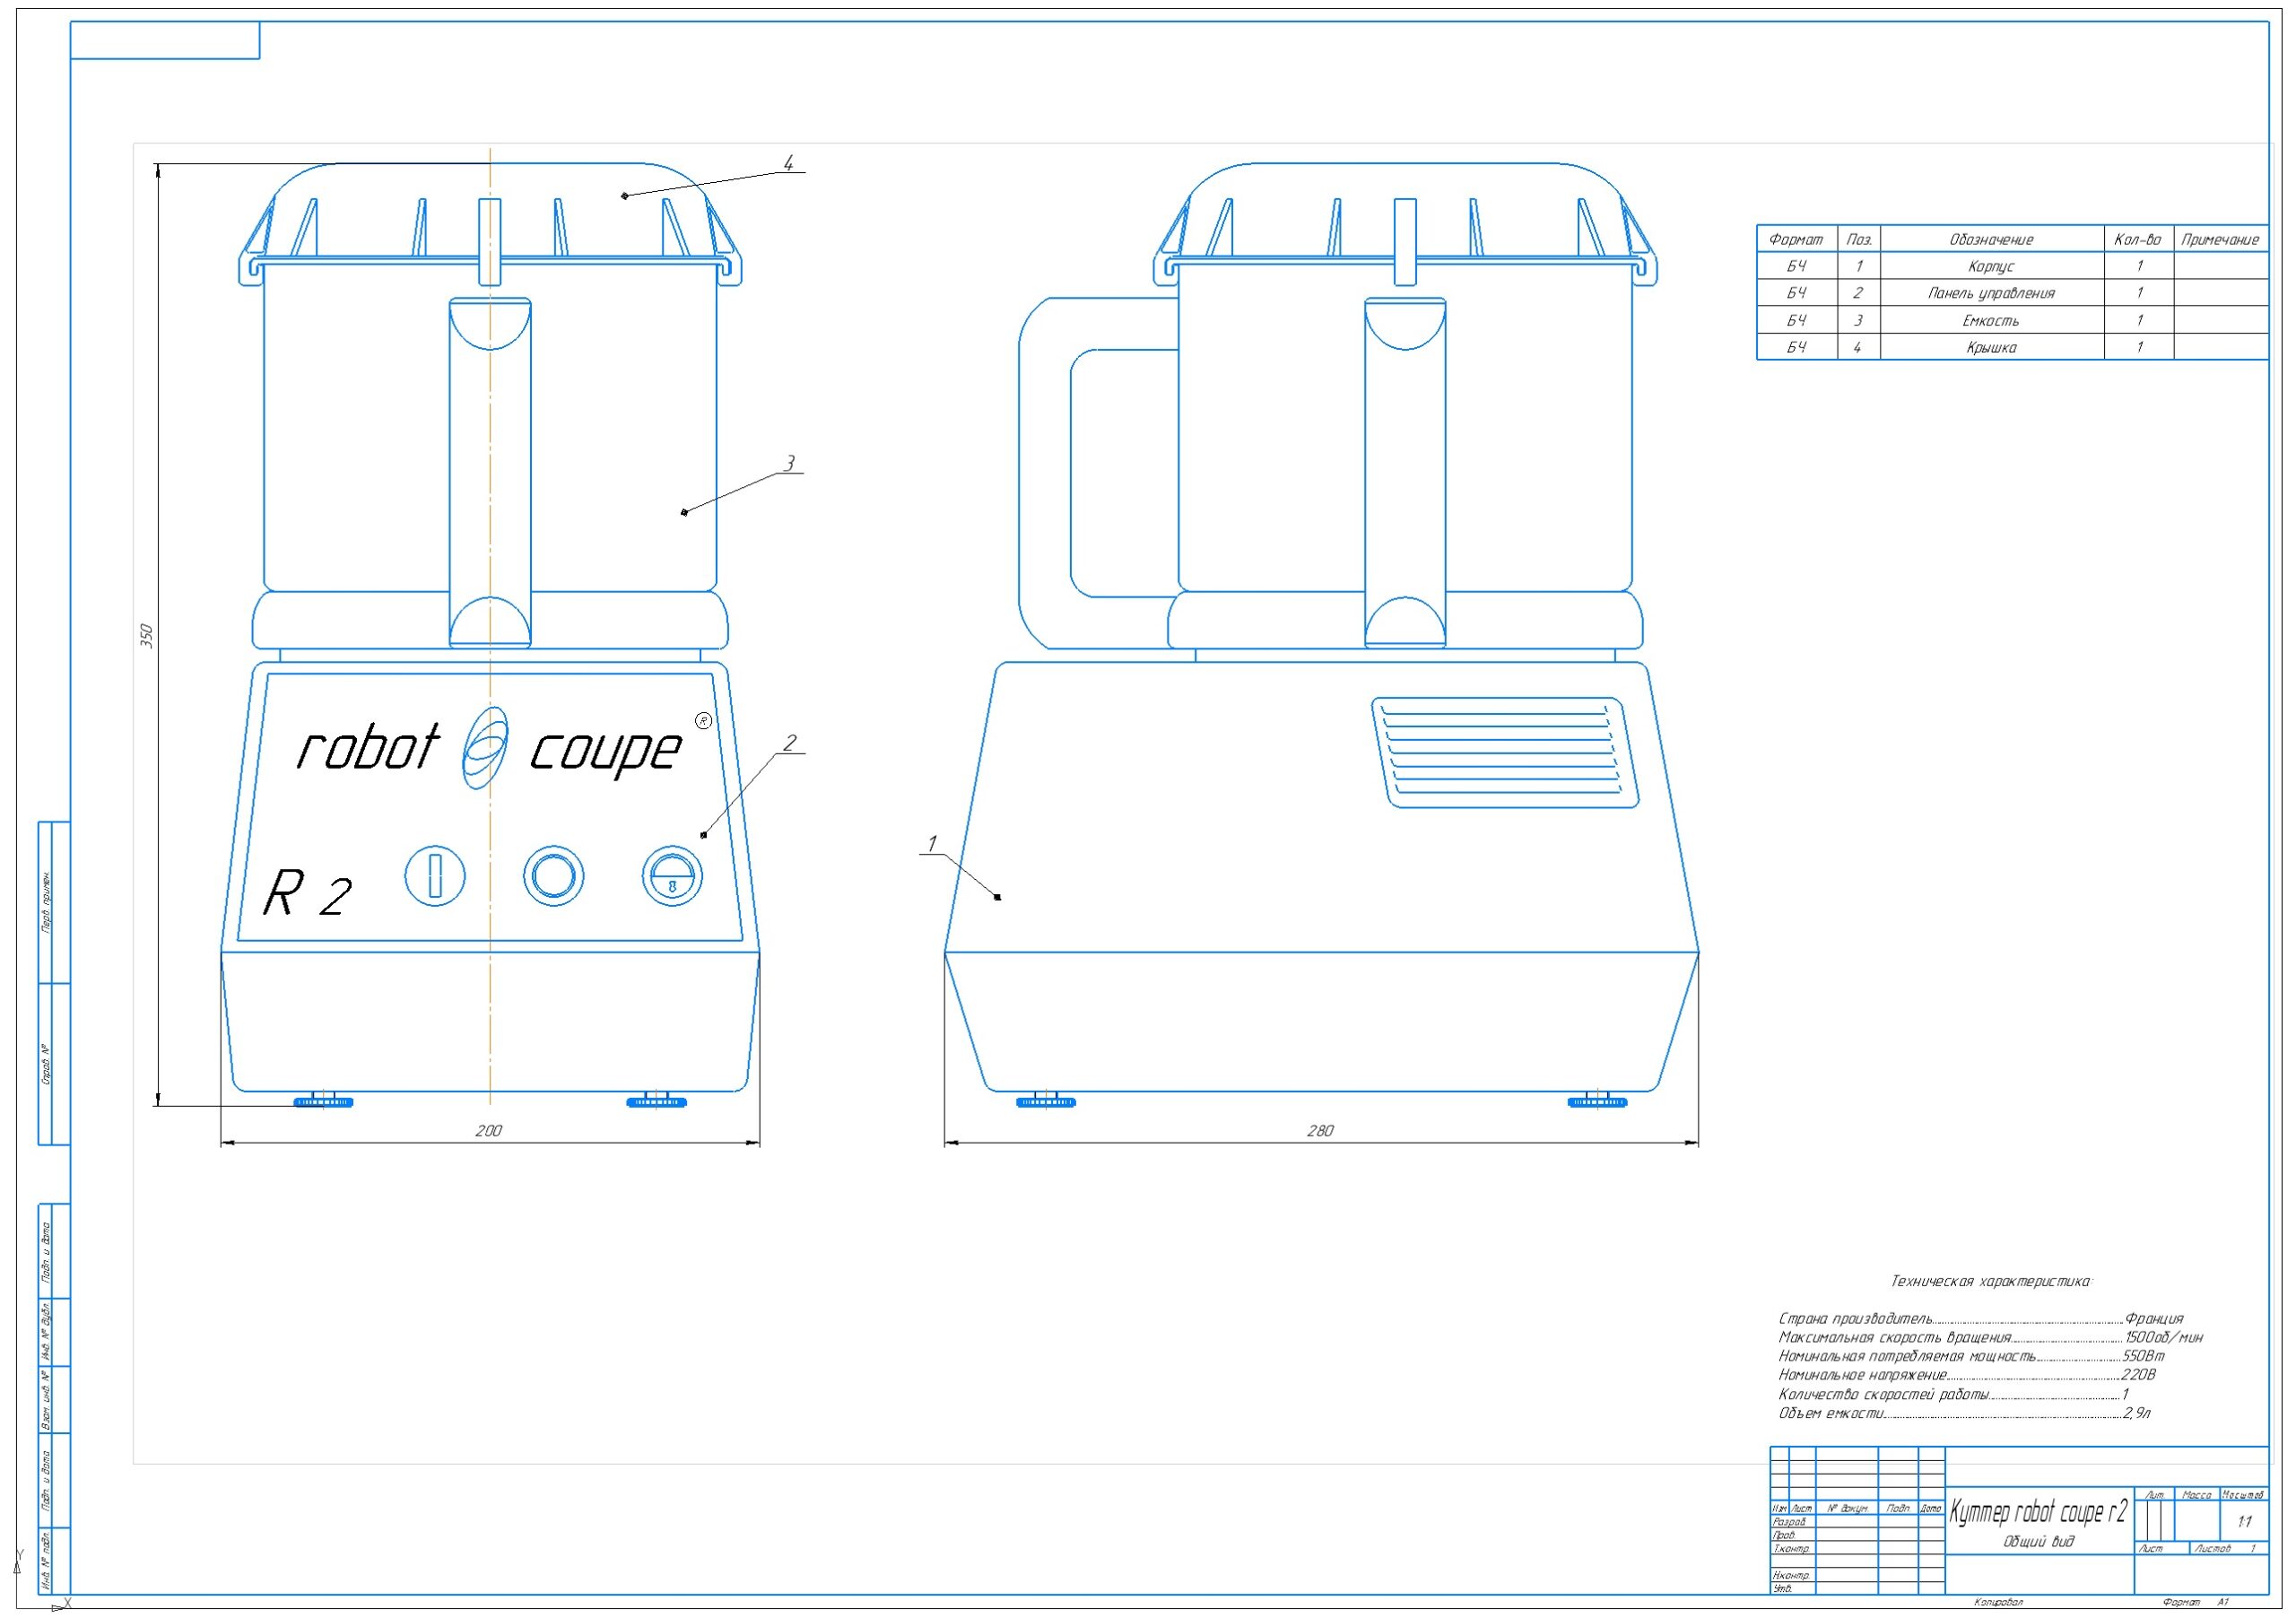This screenshot has width=2296, height=1618.
Task: Select the 350 height dimension value
Action: tap(146, 636)
